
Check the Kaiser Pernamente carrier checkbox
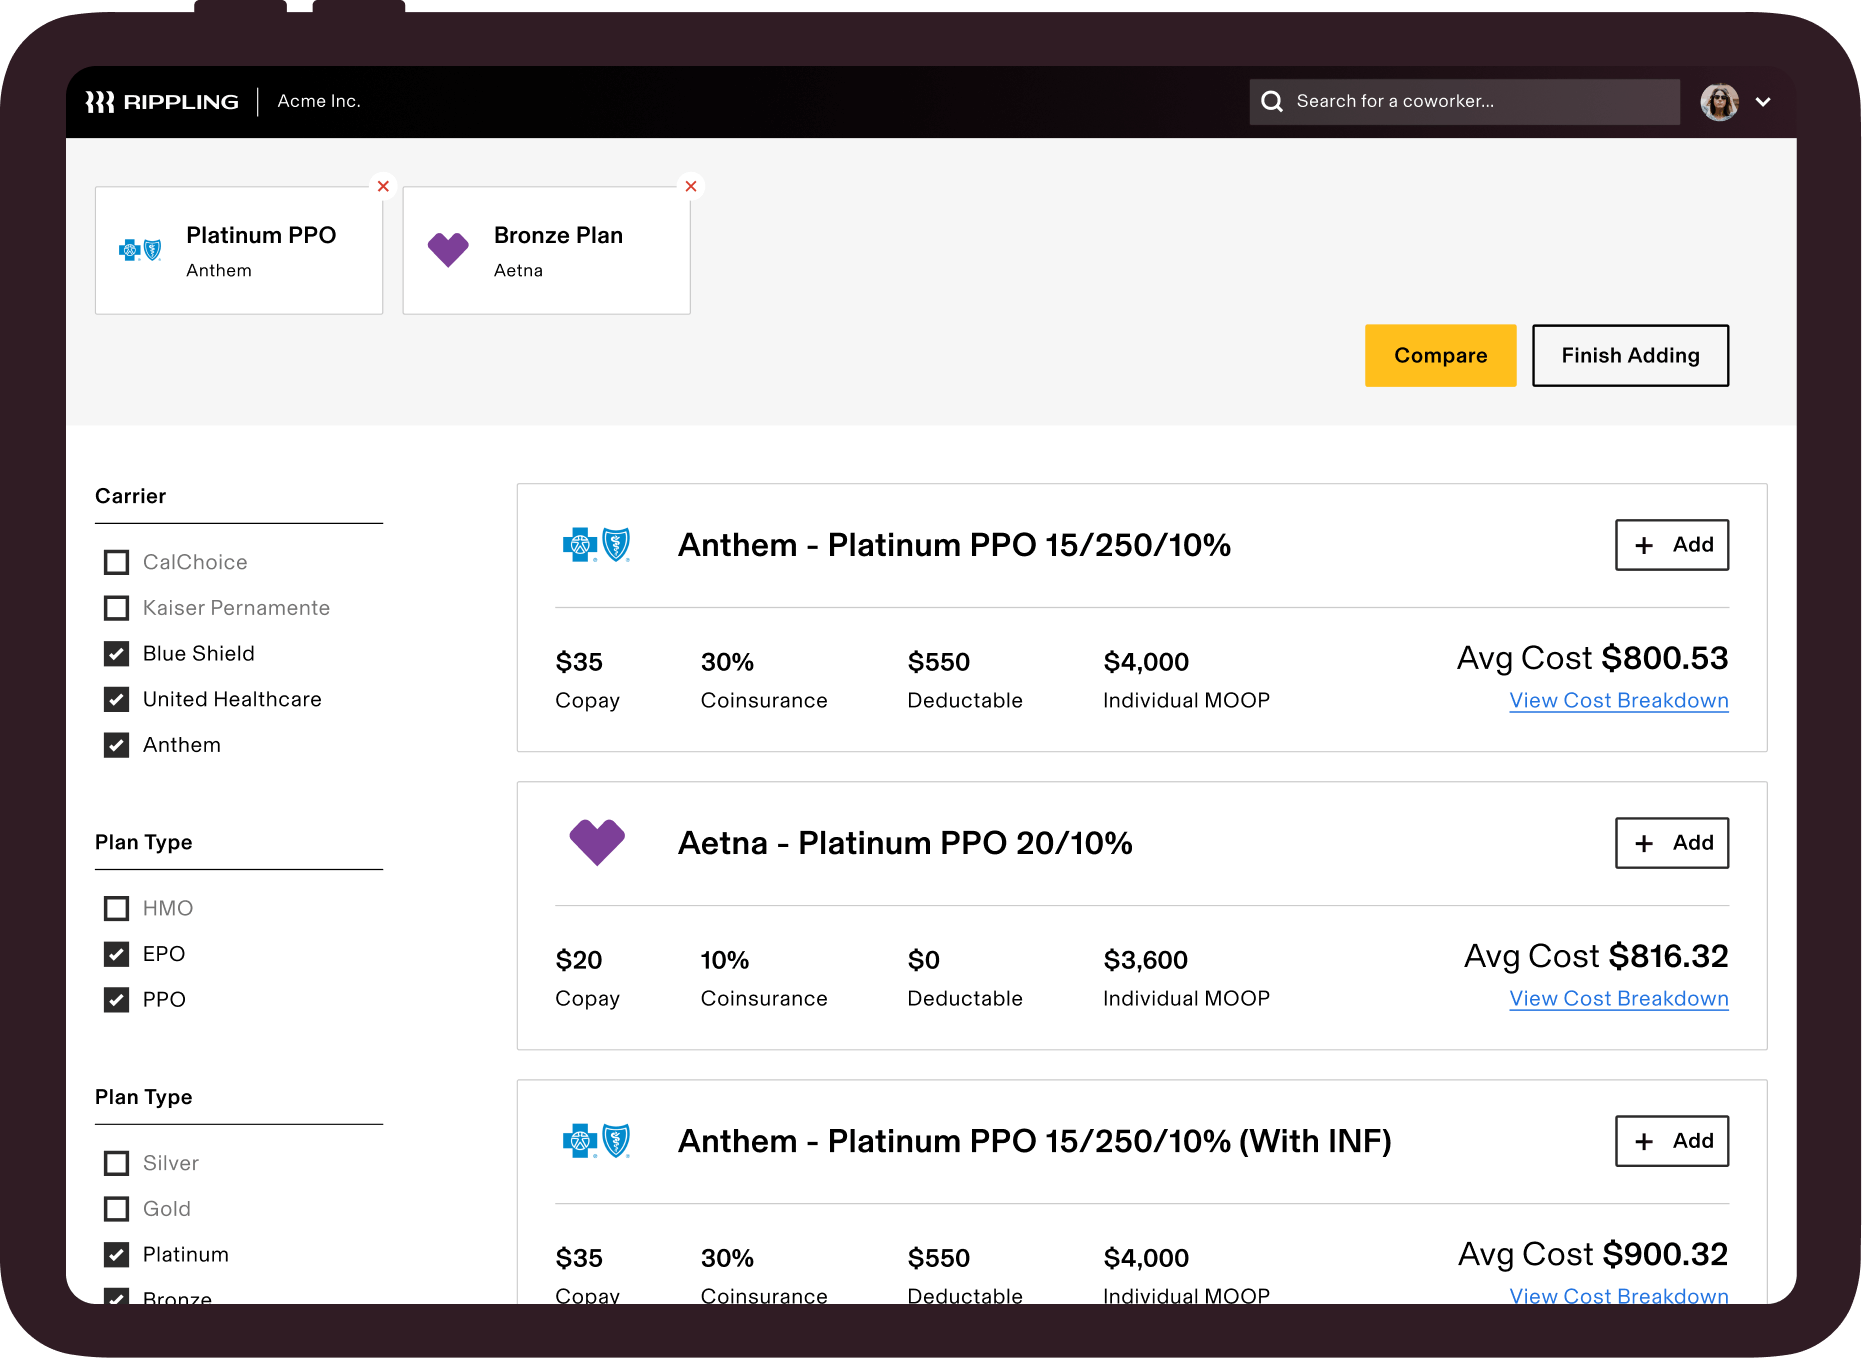tap(117, 608)
